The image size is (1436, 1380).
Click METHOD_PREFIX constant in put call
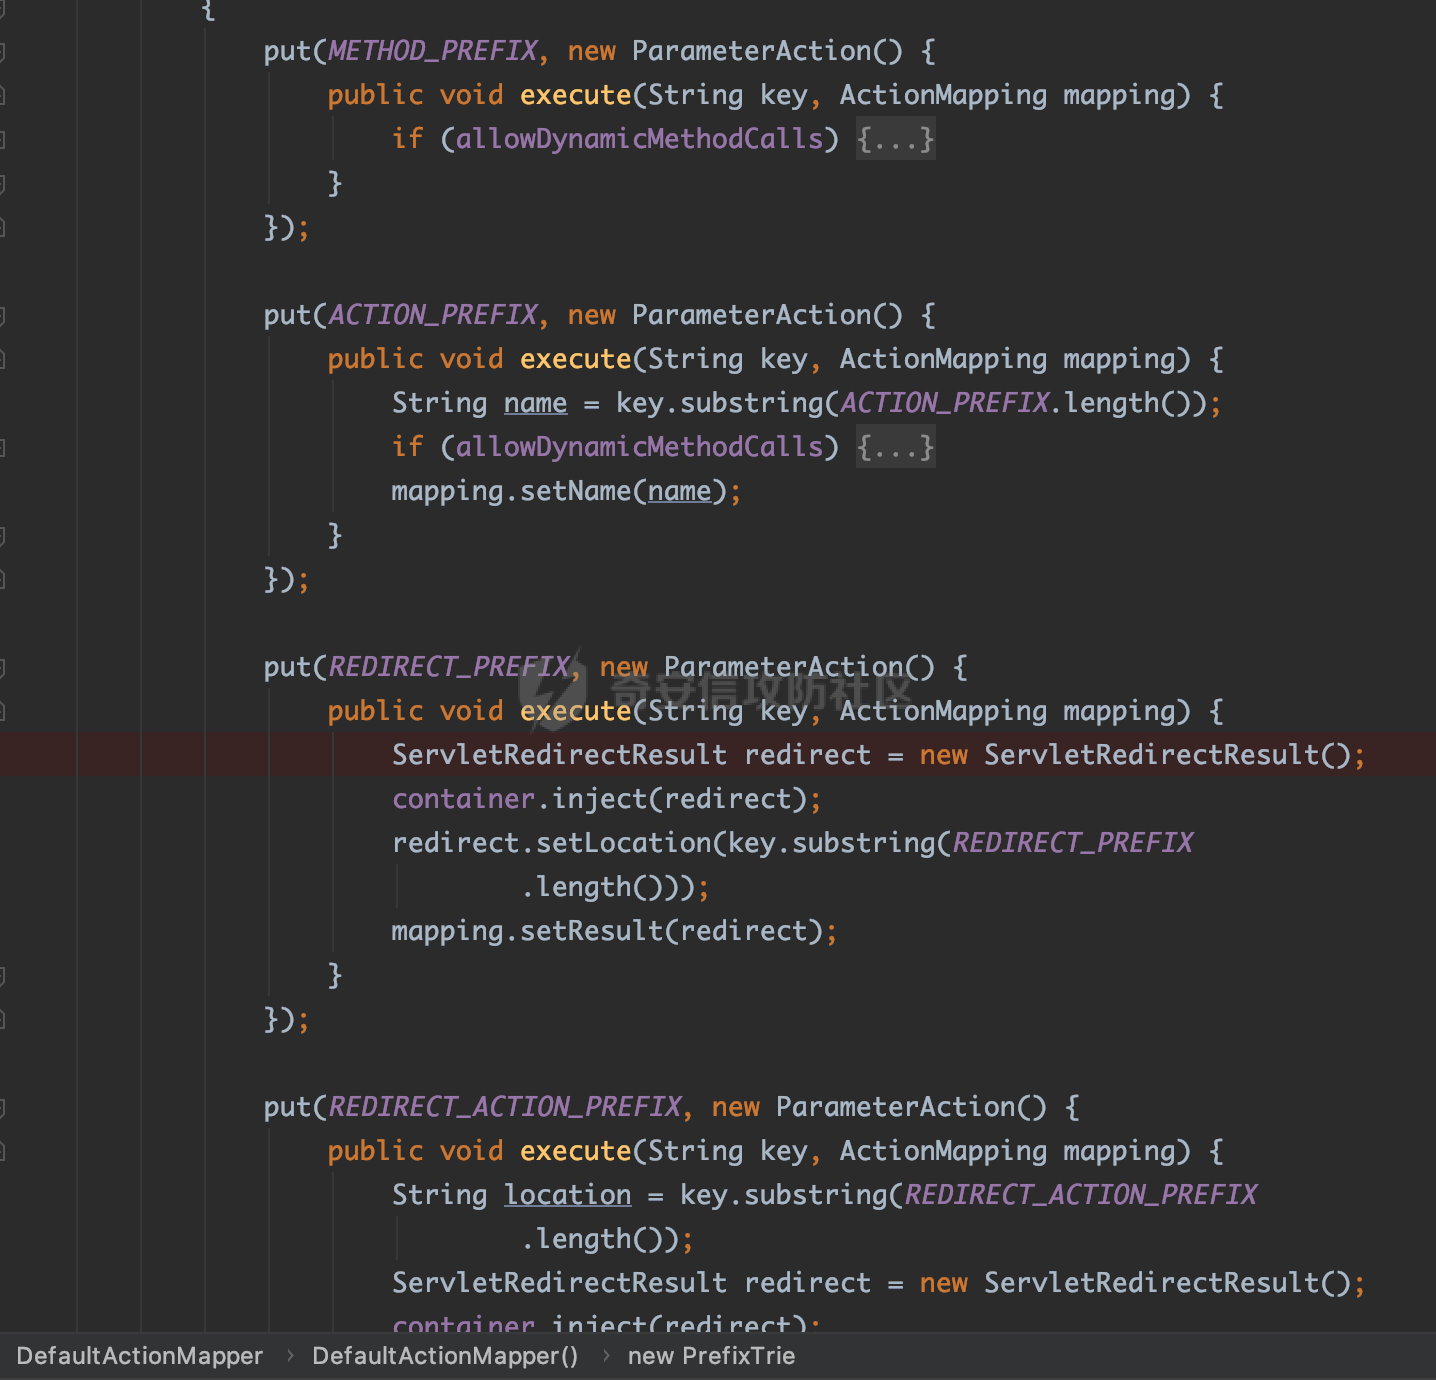[433, 51]
